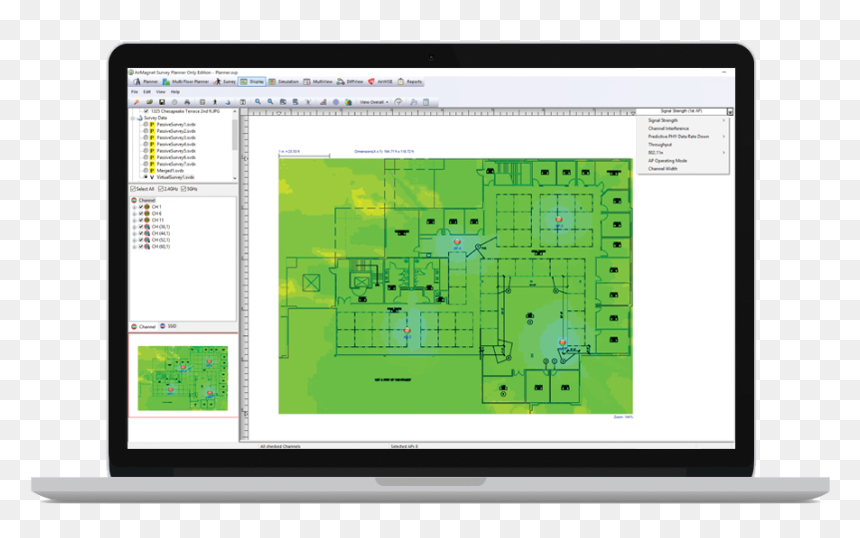Click the blue circle toolbar icon
The image size is (860, 538).
[x=336, y=102]
